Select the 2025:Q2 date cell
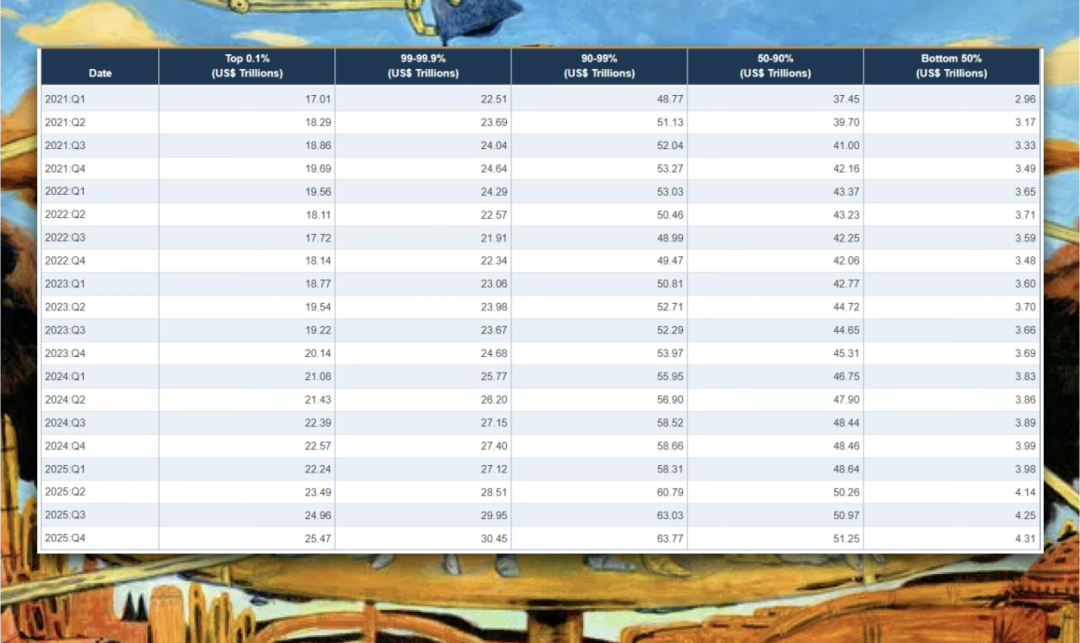 pos(100,492)
